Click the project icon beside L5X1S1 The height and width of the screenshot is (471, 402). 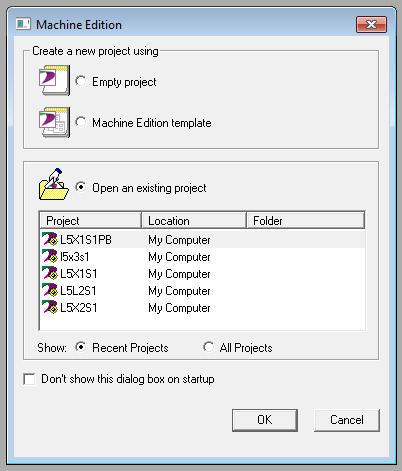point(50,273)
